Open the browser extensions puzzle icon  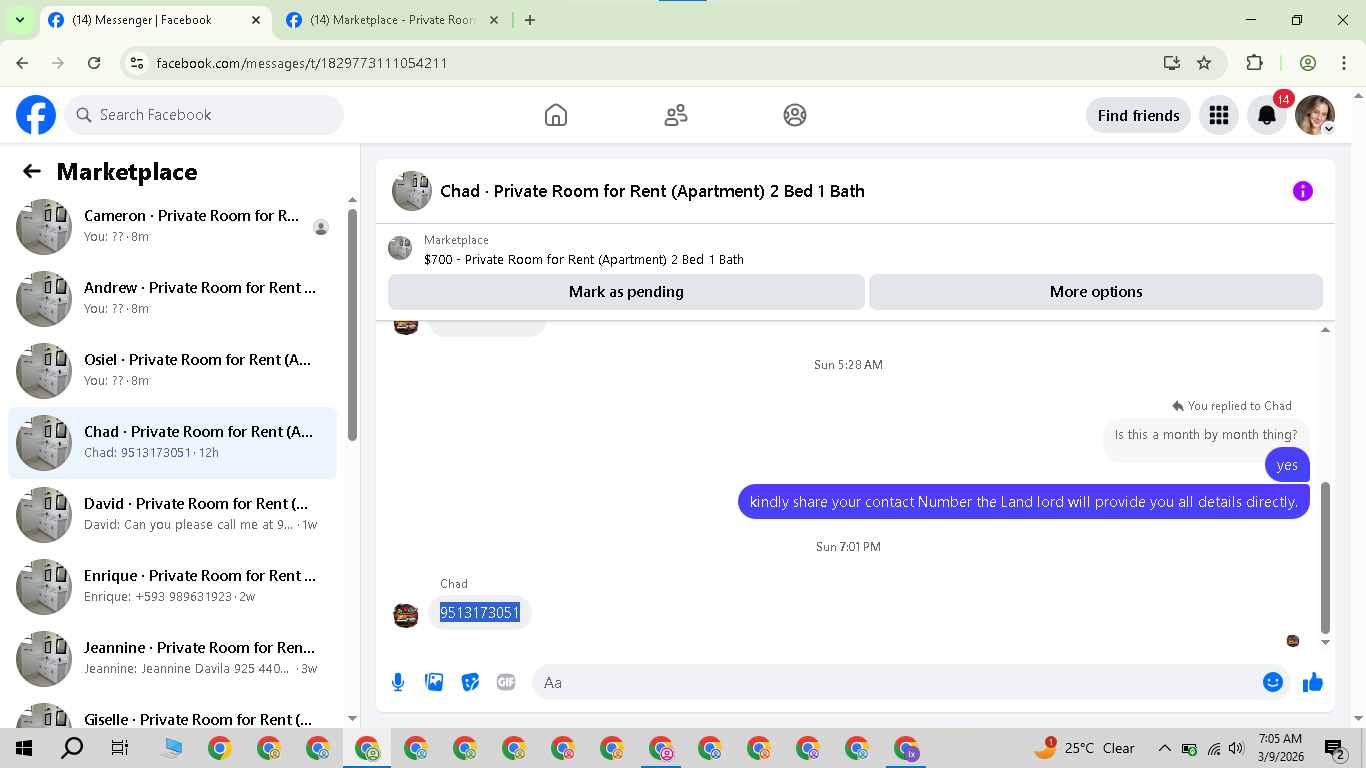[1254, 63]
